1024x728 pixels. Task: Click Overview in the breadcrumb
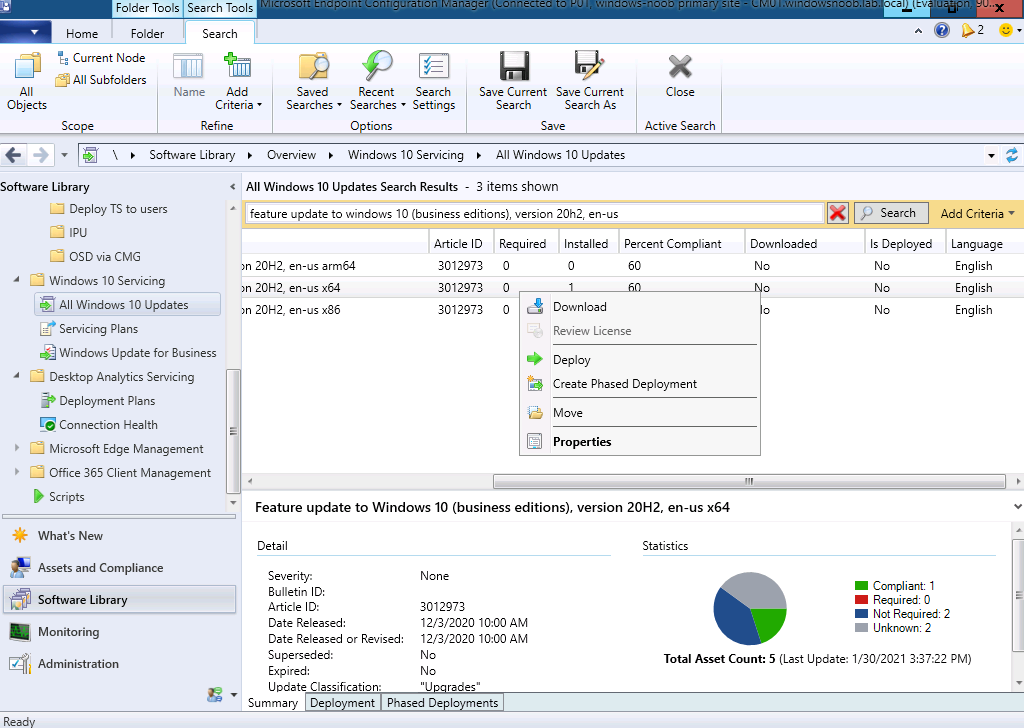click(x=291, y=155)
